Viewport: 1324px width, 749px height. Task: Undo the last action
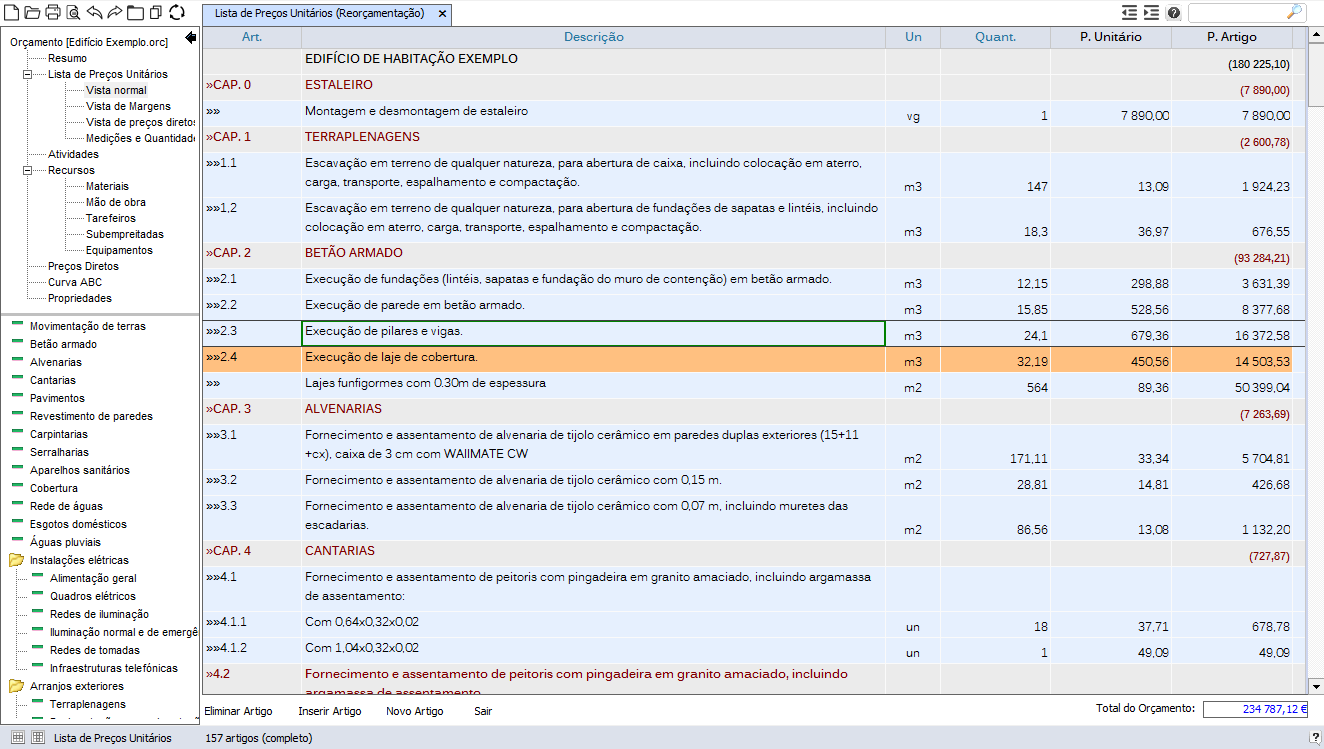click(x=94, y=13)
